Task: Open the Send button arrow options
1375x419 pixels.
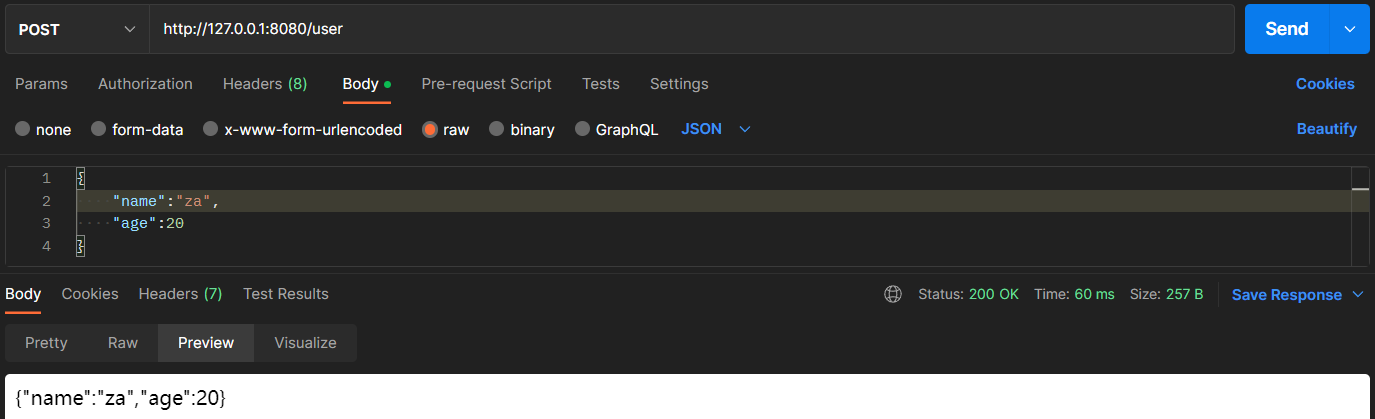Action: [x=1350, y=29]
